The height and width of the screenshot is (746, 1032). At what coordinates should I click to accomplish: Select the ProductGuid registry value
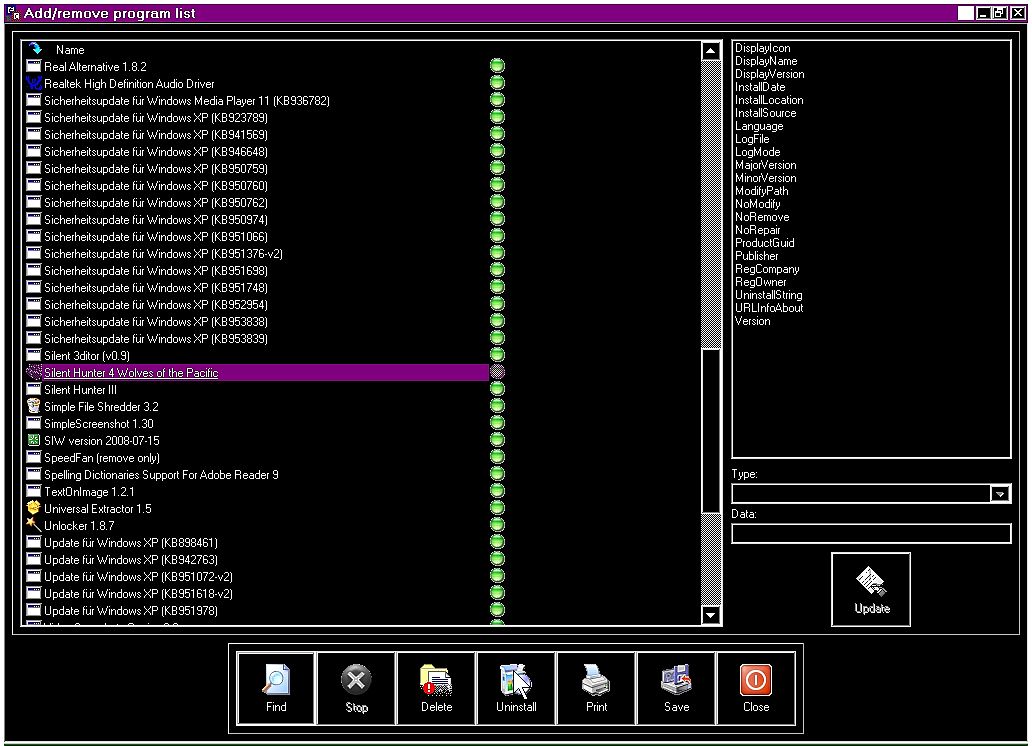[765, 243]
